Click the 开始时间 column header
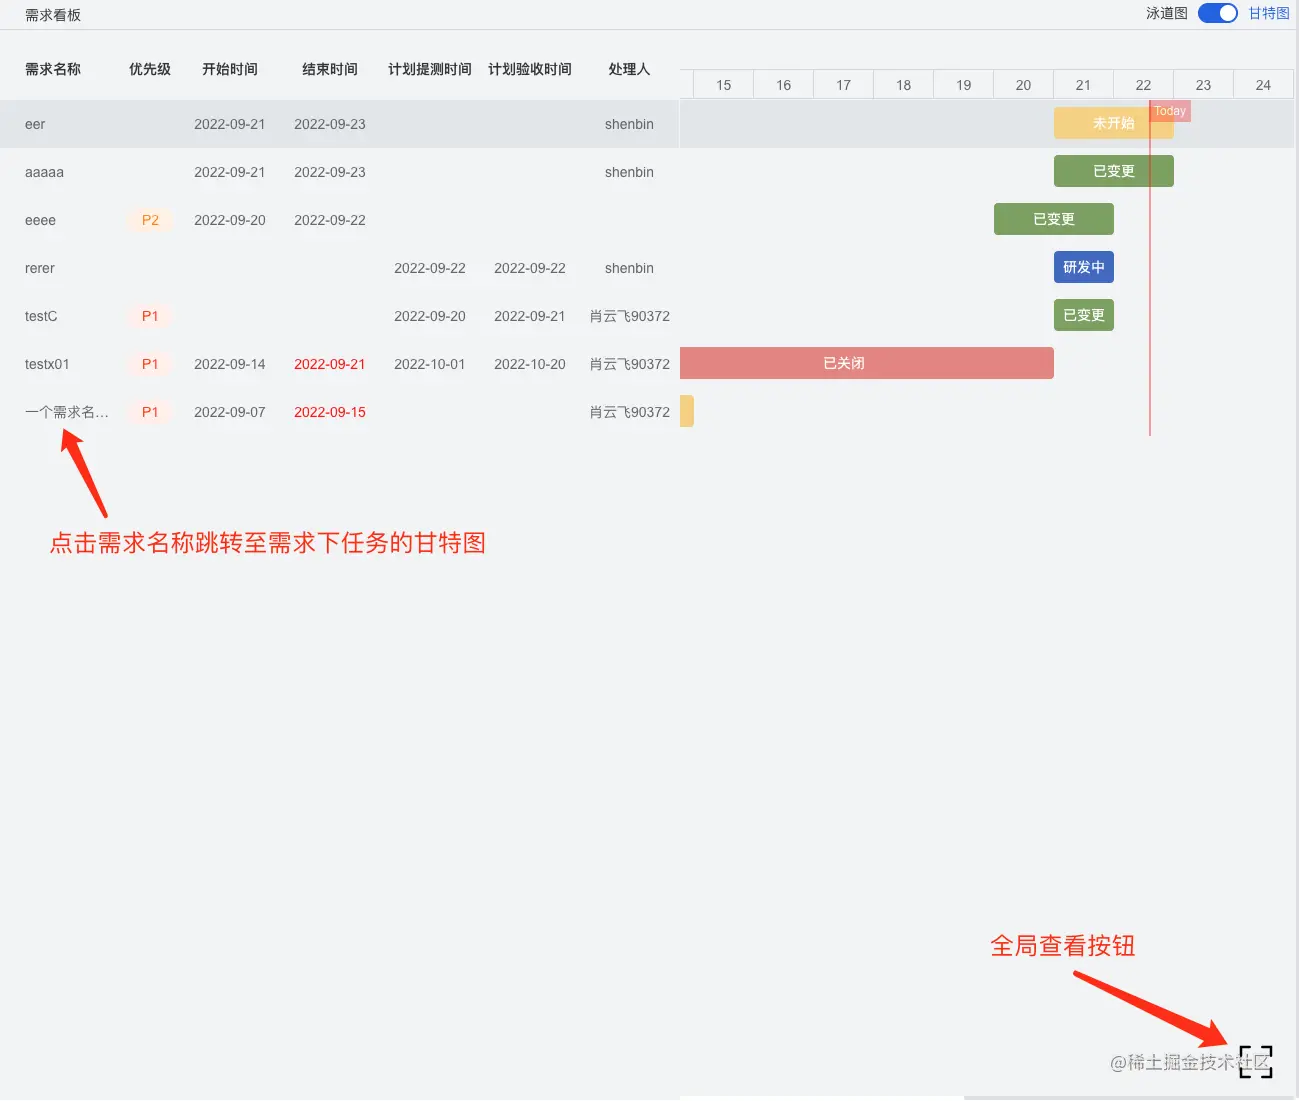This screenshot has height=1101, width=1299. click(230, 69)
